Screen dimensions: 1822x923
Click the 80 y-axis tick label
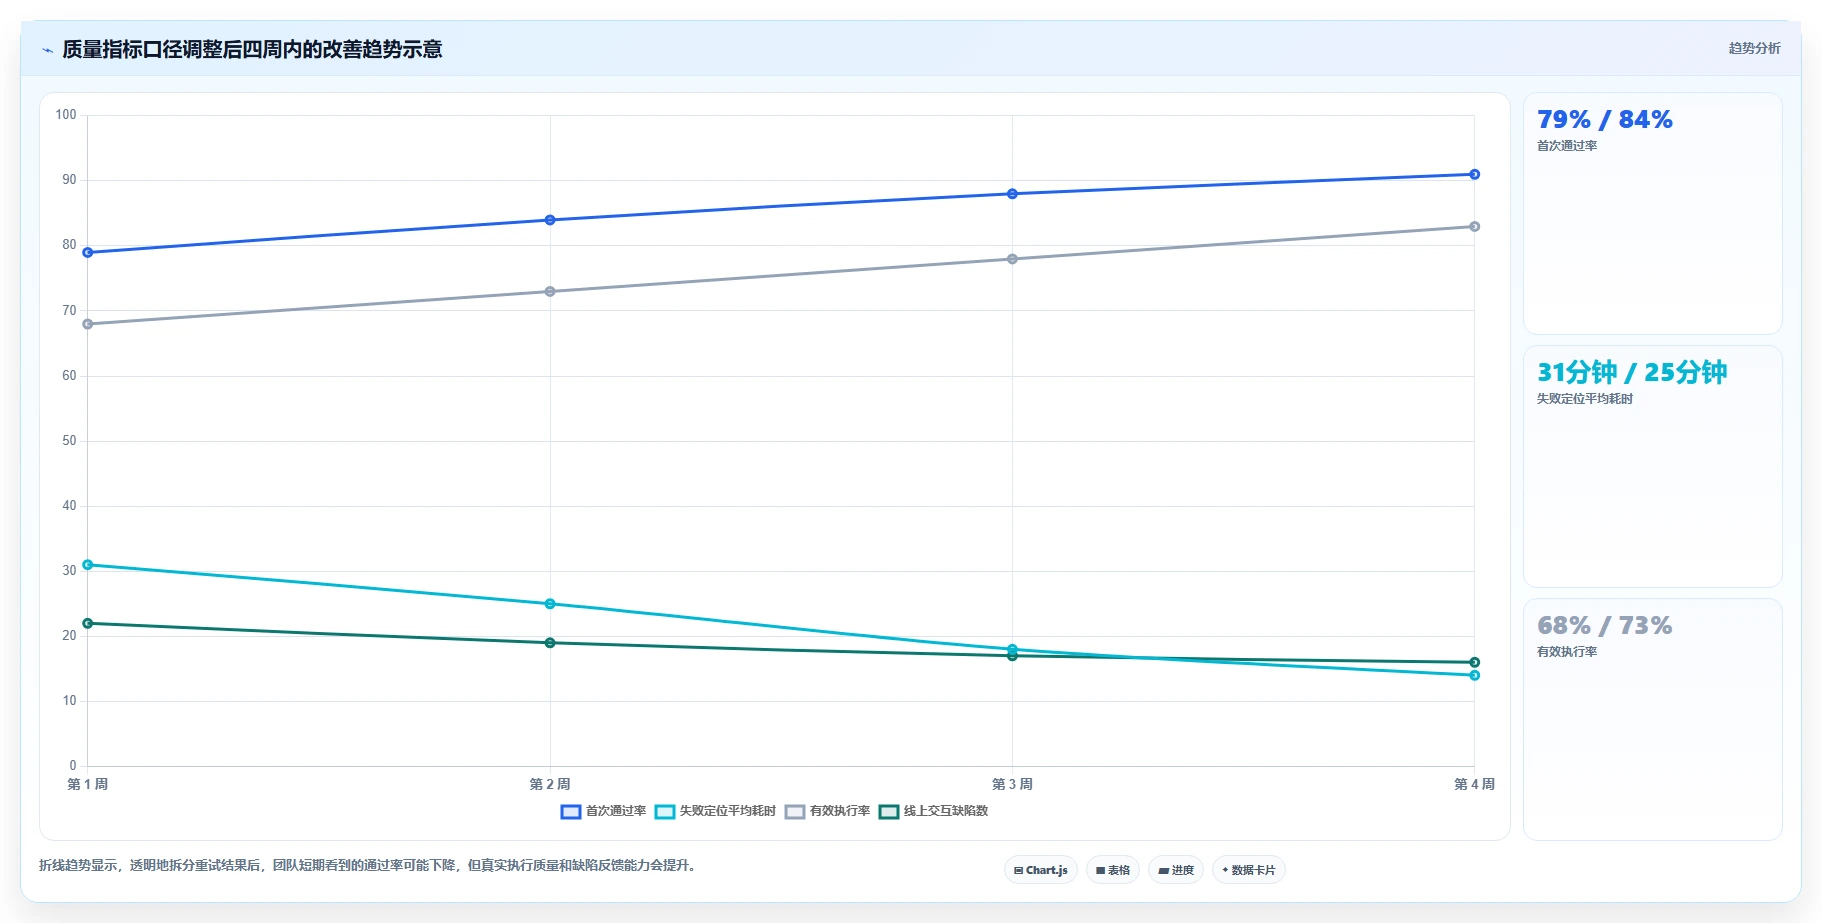69,245
